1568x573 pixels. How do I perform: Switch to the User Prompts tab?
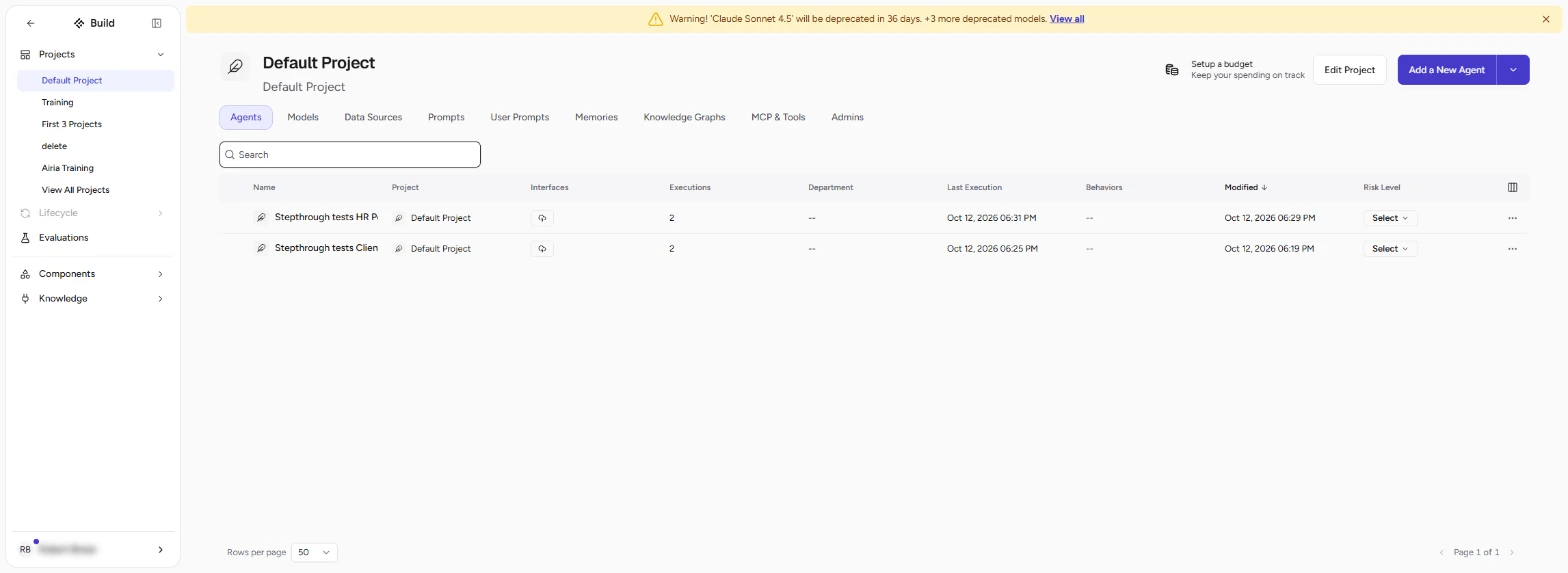[520, 117]
